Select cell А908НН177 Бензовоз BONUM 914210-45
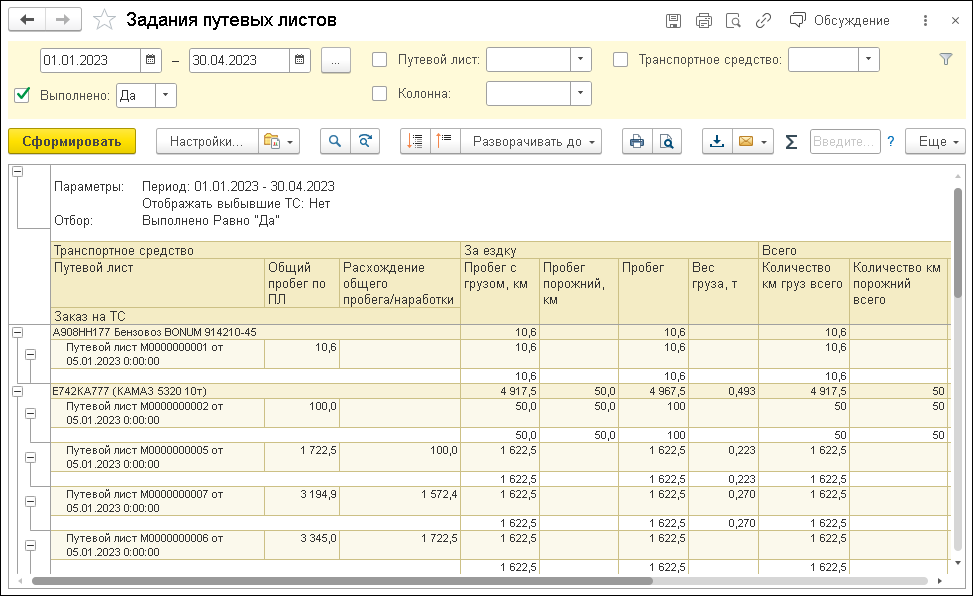The height and width of the screenshot is (596, 973). coord(256,332)
